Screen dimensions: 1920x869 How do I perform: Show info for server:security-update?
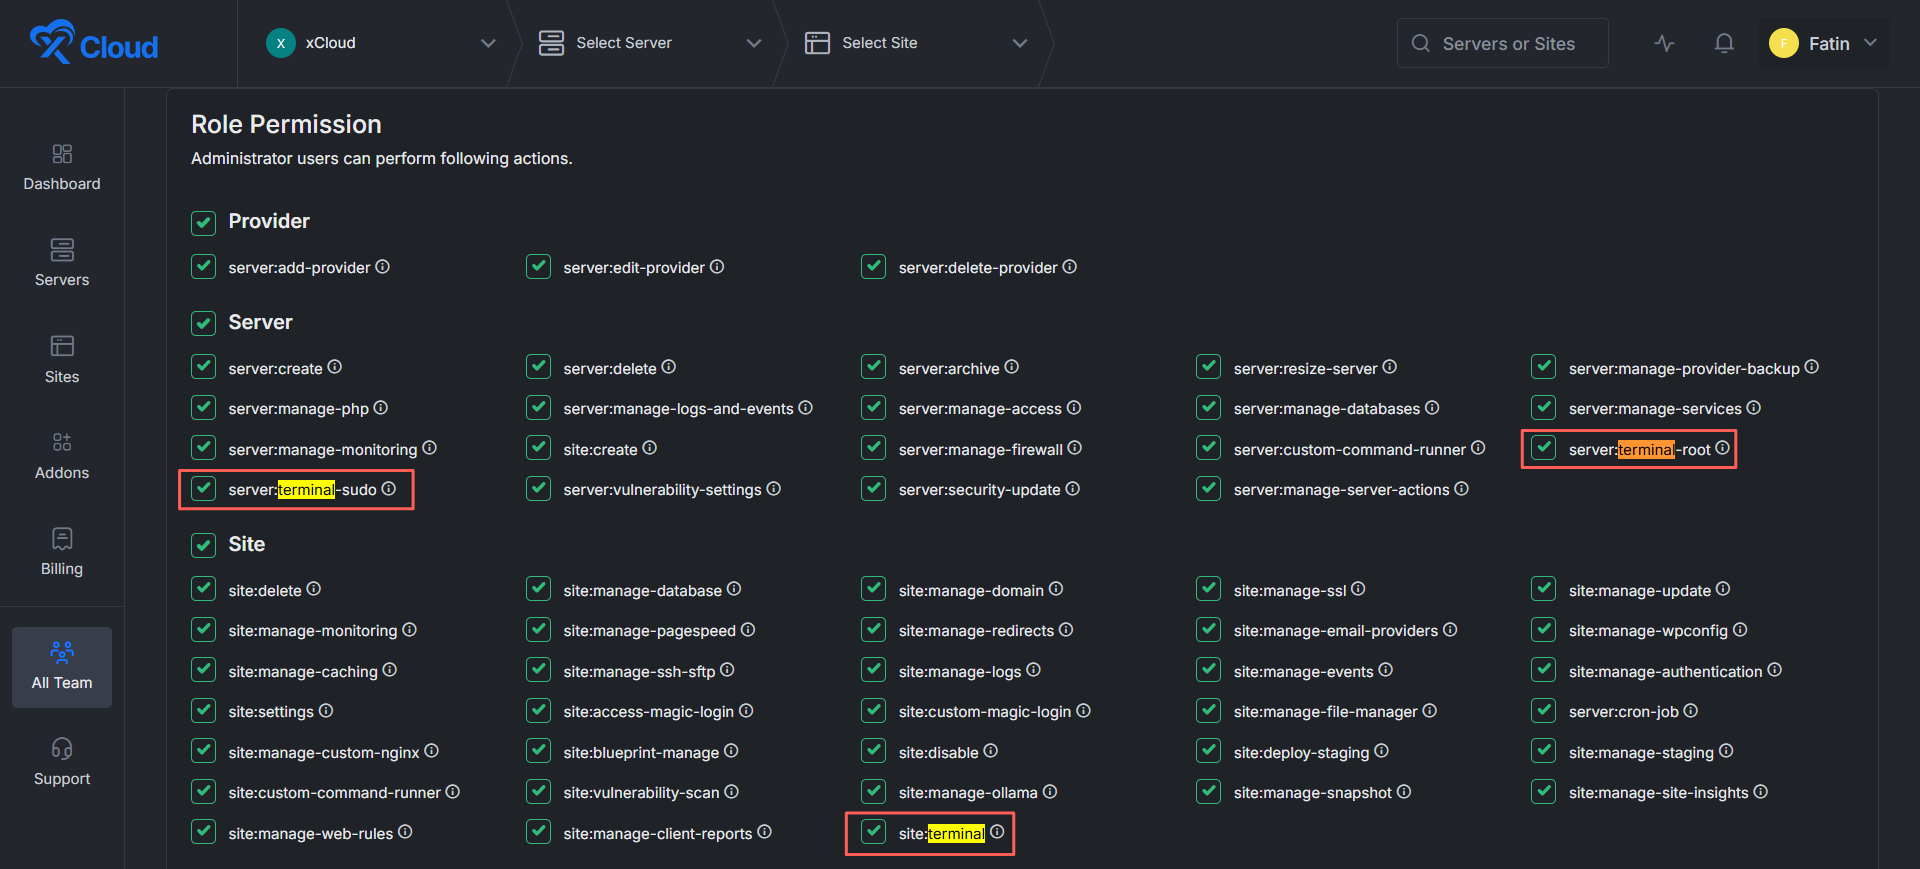pyautogui.click(x=1072, y=488)
